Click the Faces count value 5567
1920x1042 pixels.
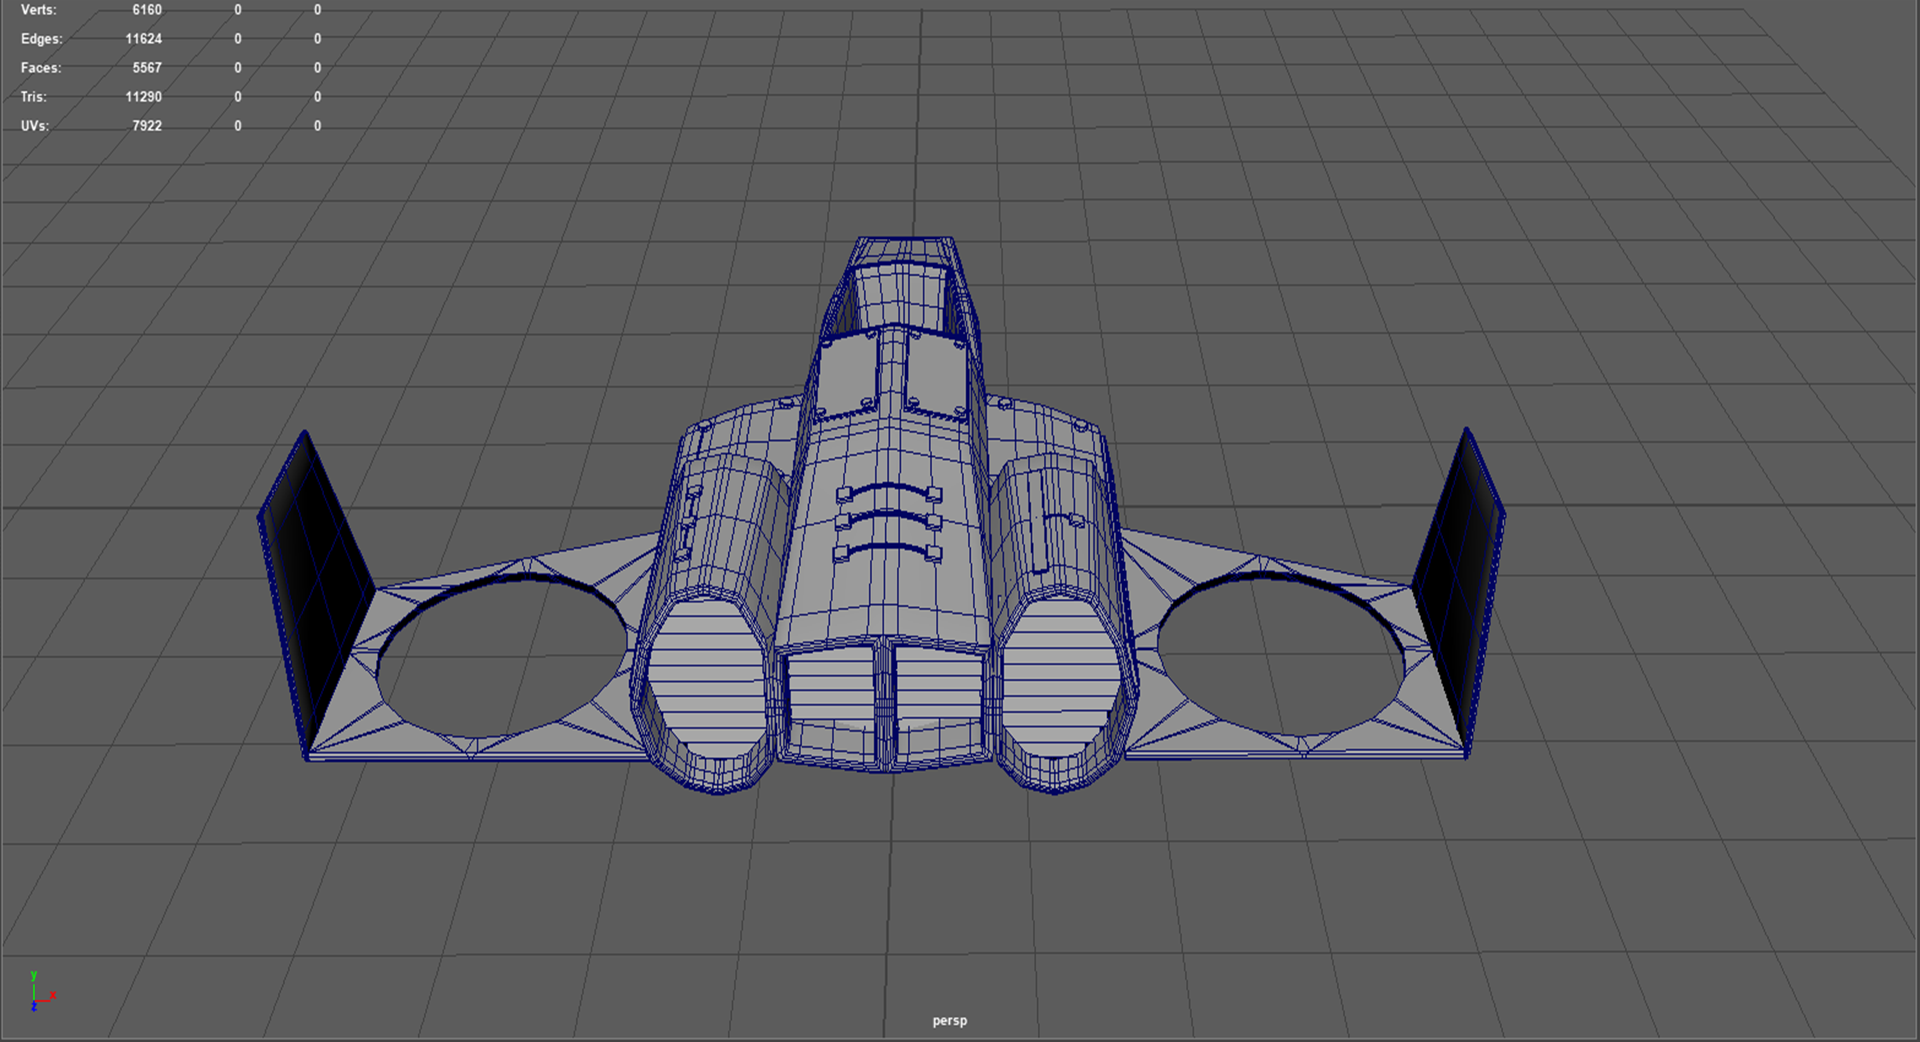pyautogui.click(x=146, y=68)
